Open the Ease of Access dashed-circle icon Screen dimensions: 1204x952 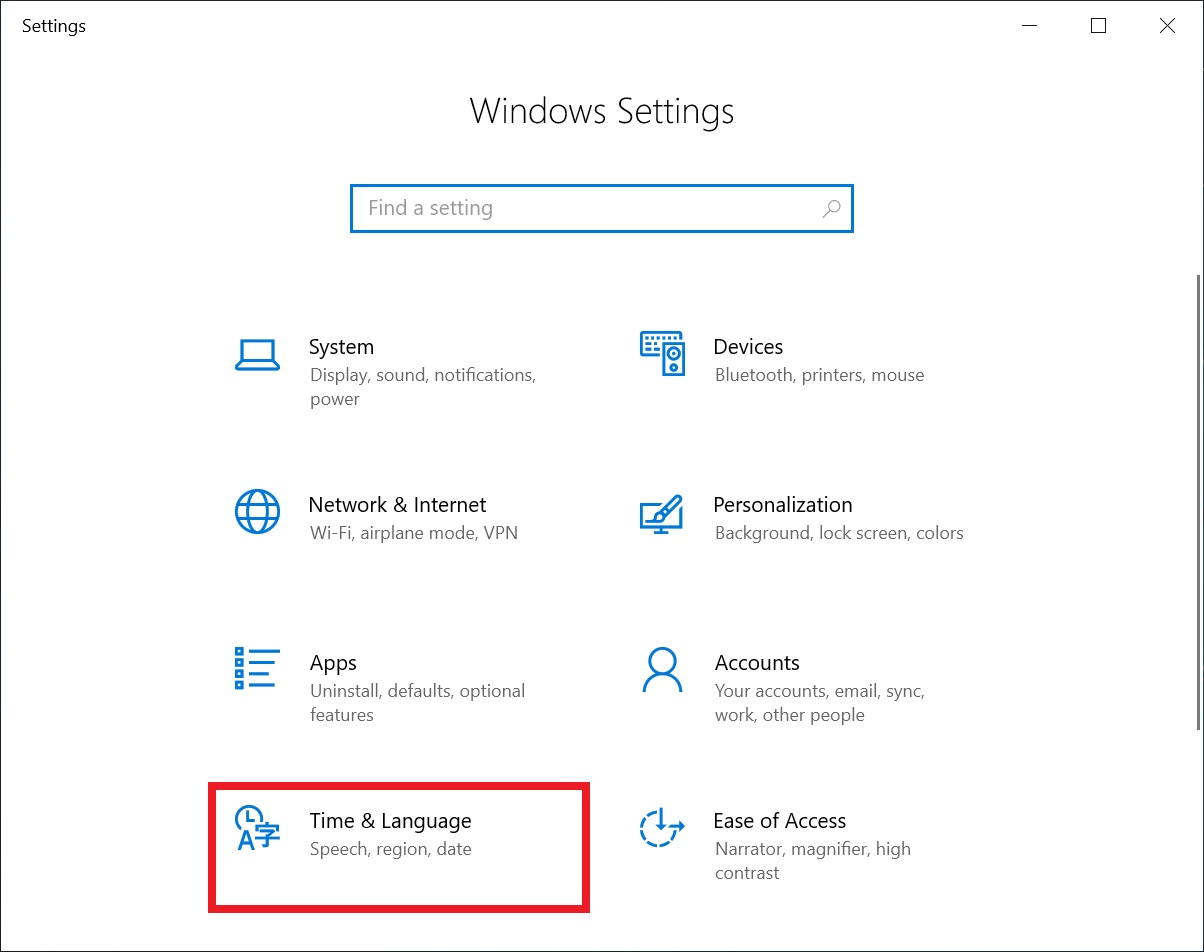661,827
